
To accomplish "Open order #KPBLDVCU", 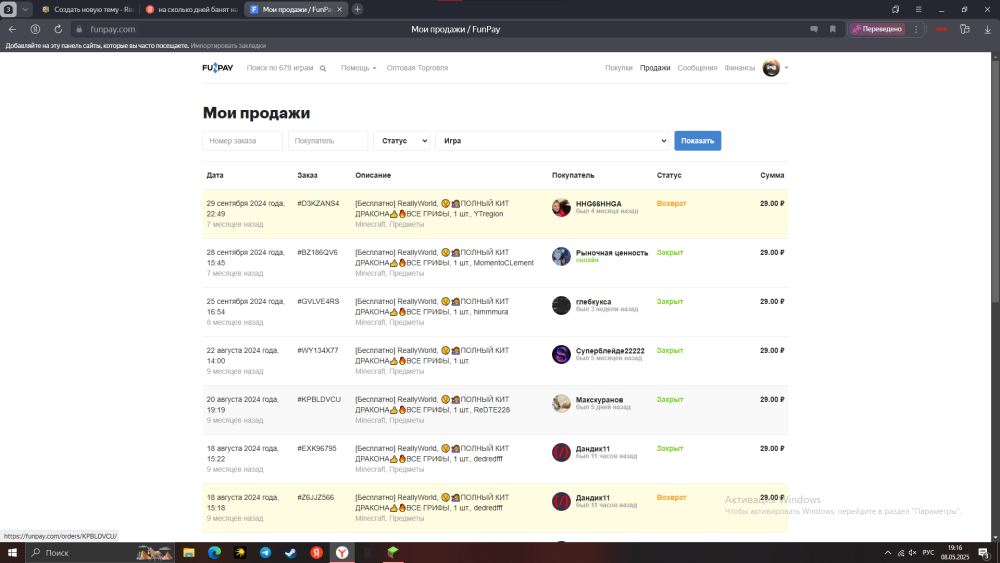I will (x=318, y=400).
